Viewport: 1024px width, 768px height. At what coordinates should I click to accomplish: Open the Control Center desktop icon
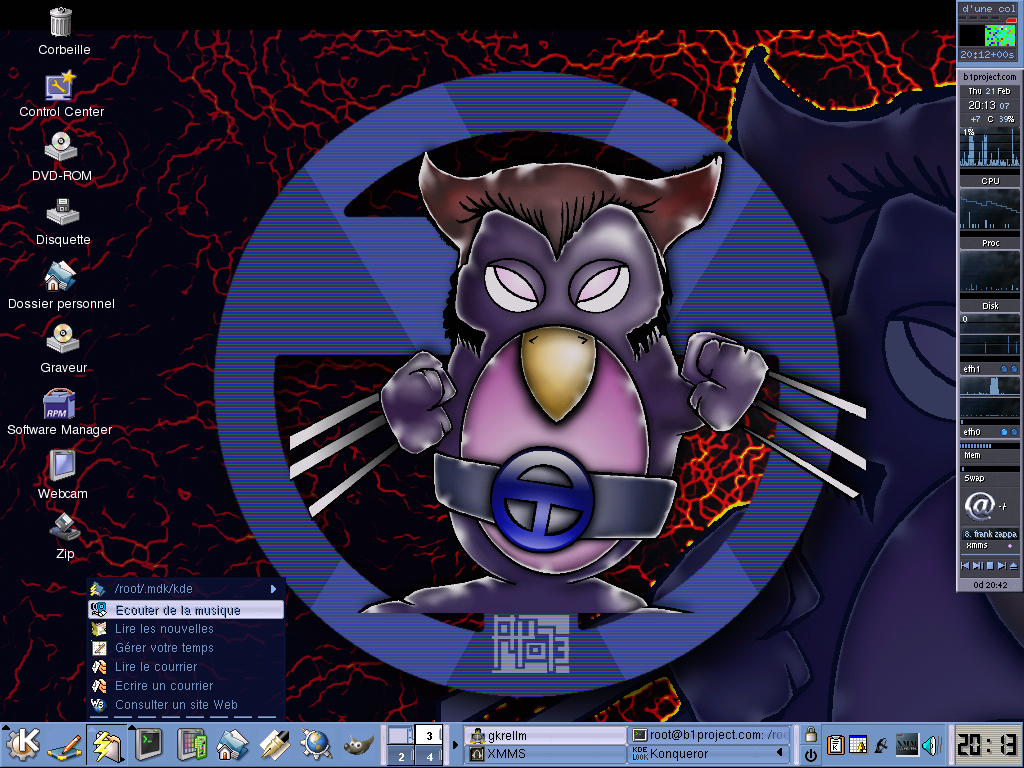point(60,87)
